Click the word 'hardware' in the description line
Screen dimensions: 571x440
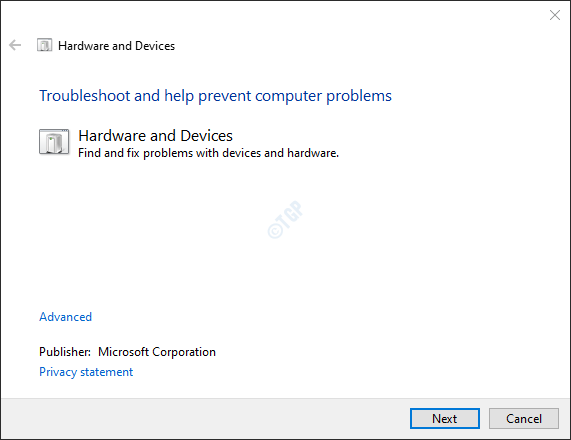tap(313, 153)
